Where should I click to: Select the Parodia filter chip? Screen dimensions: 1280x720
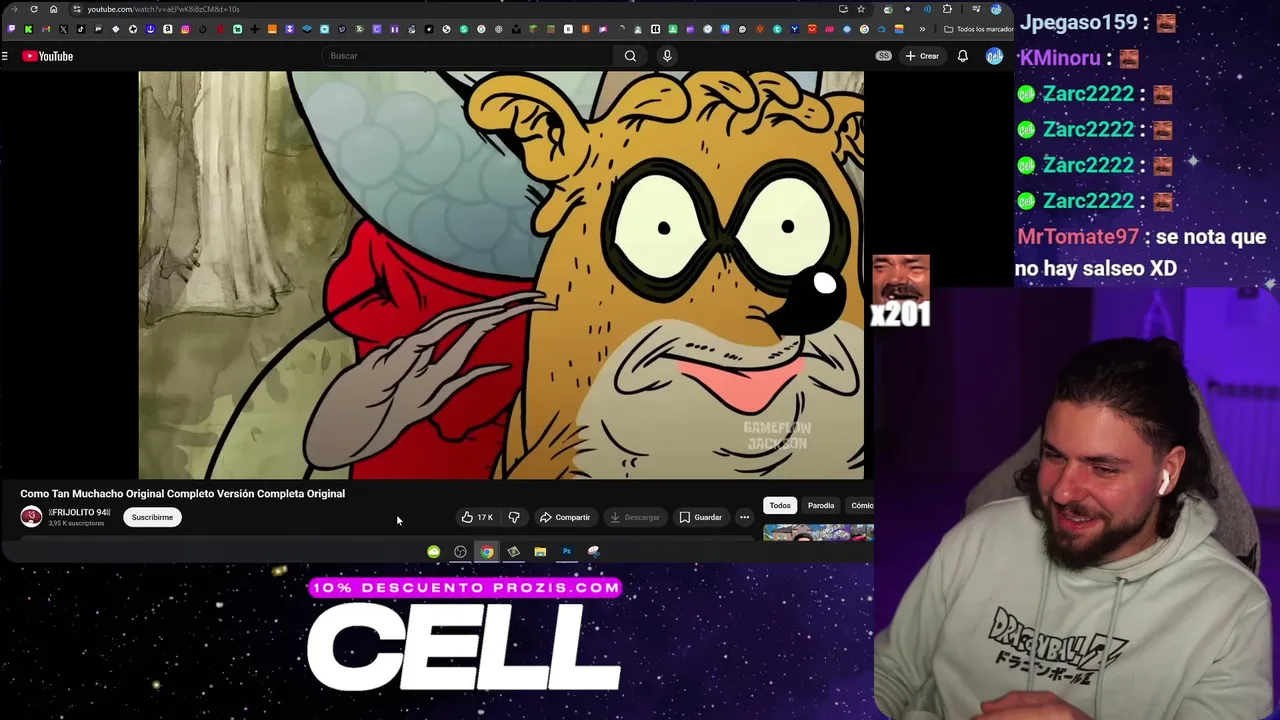point(821,505)
